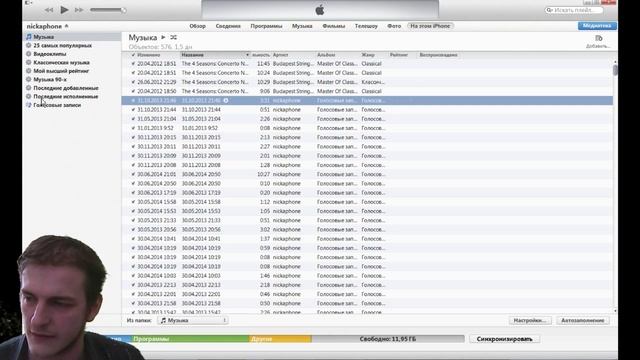Viewport: 640px width, 360px height.
Task: Click gear icon of Последние добавленные playlist
Action: (x=29, y=88)
